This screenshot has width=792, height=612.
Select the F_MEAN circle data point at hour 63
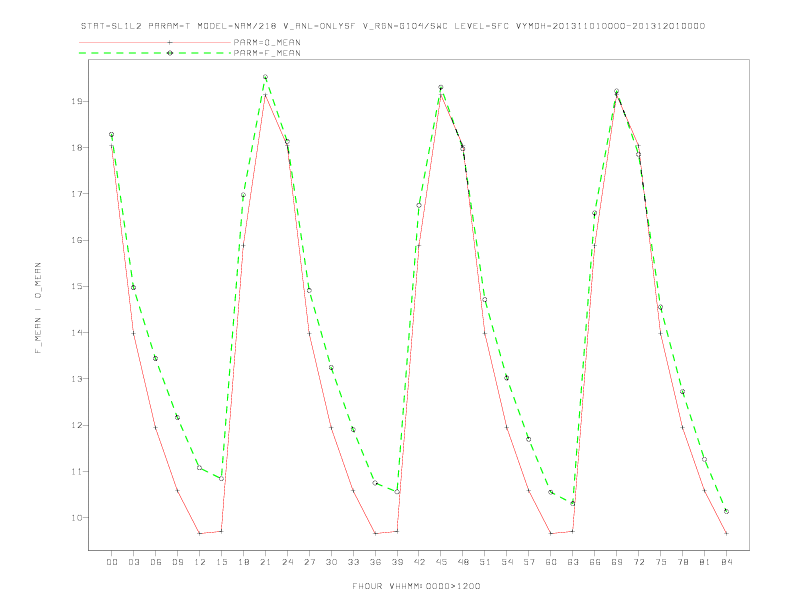point(573,503)
